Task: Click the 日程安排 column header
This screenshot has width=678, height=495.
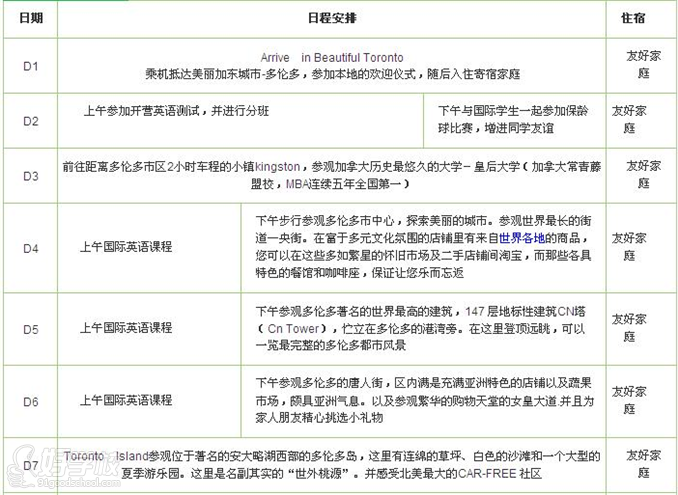Action: (x=332, y=18)
